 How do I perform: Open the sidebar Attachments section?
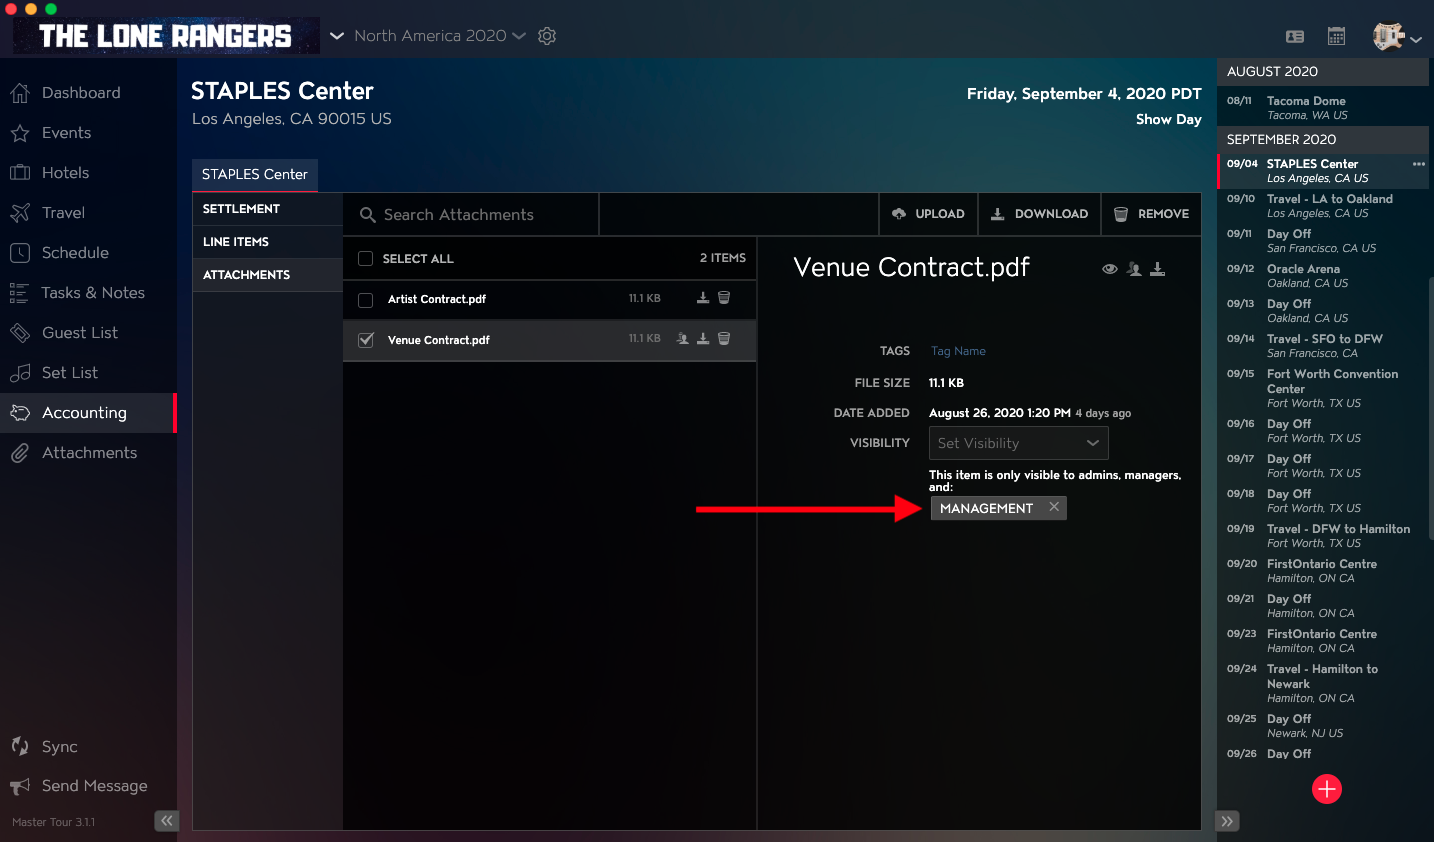click(x=88, y=453)
